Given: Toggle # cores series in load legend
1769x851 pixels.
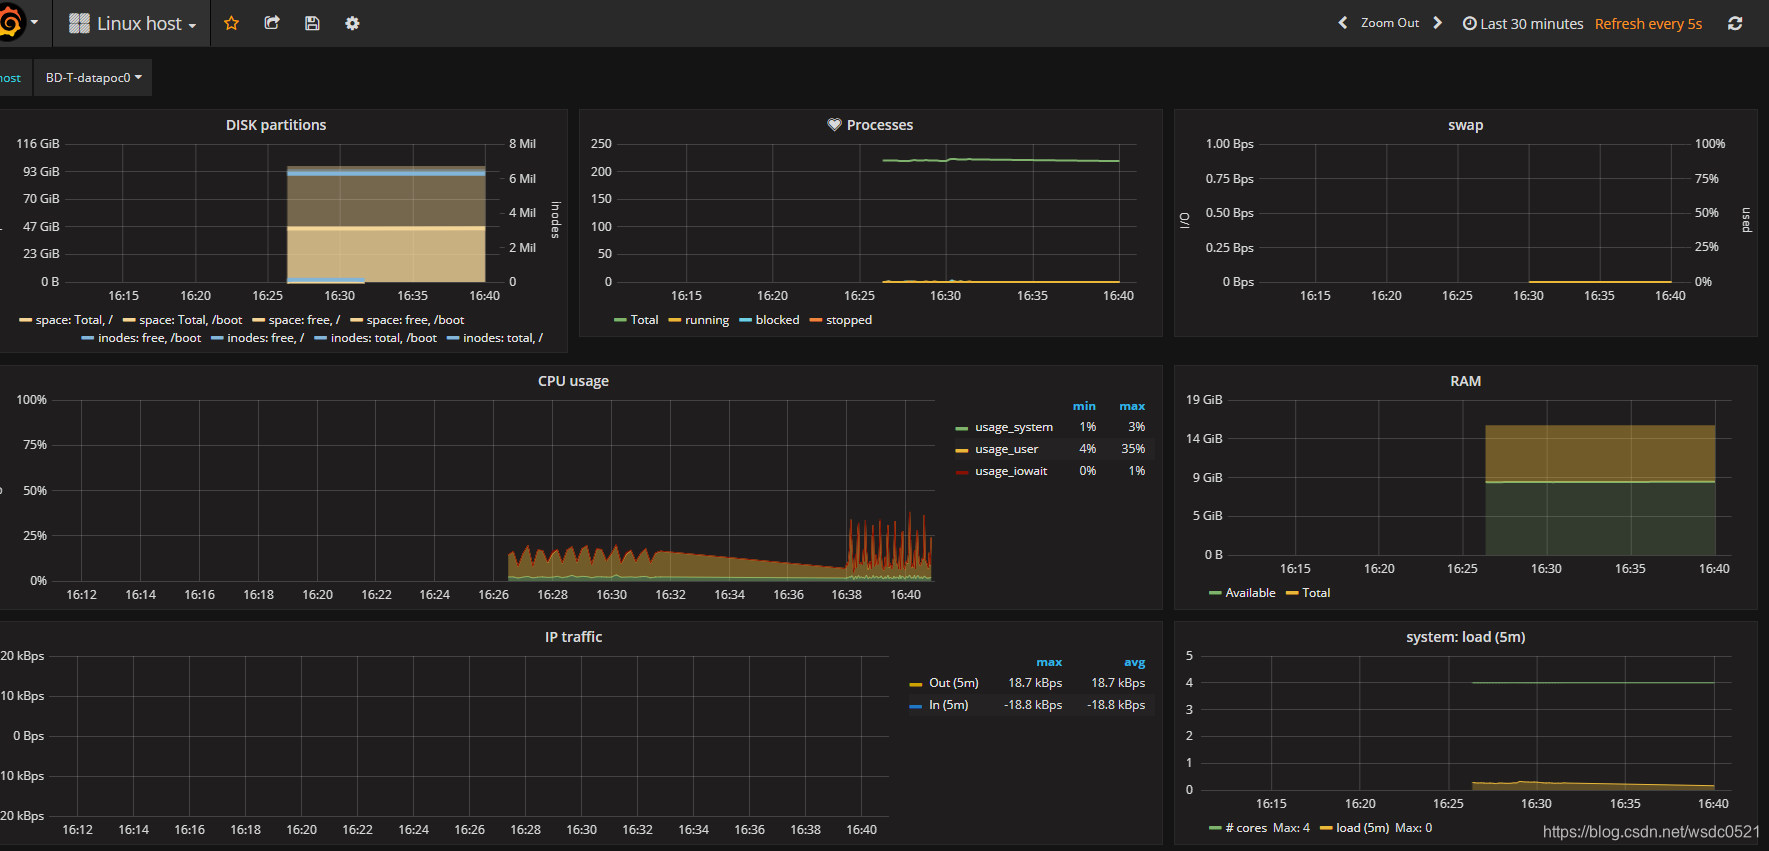Looking at the screenshot, I should pyautogui.click(x=1246, y=828).
